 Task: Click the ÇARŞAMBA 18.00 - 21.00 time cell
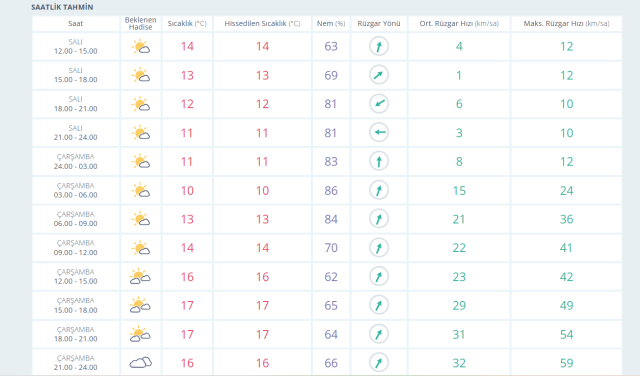click(76, 334)
